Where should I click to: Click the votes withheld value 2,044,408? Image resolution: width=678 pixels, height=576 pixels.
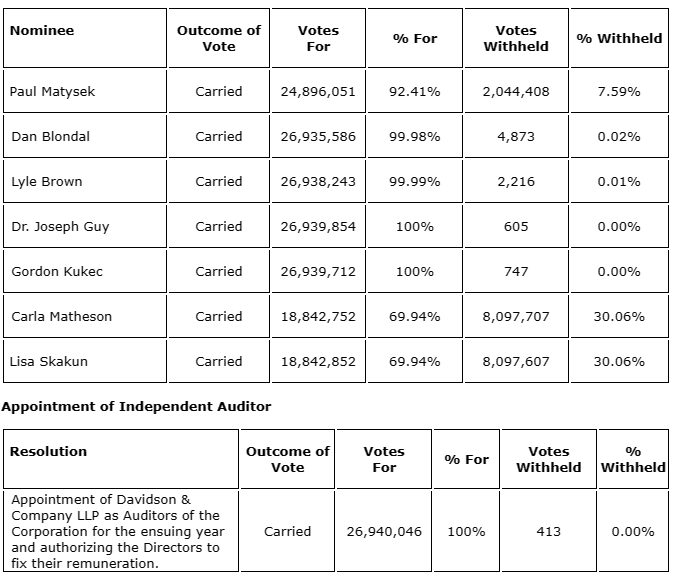(515, 91)
